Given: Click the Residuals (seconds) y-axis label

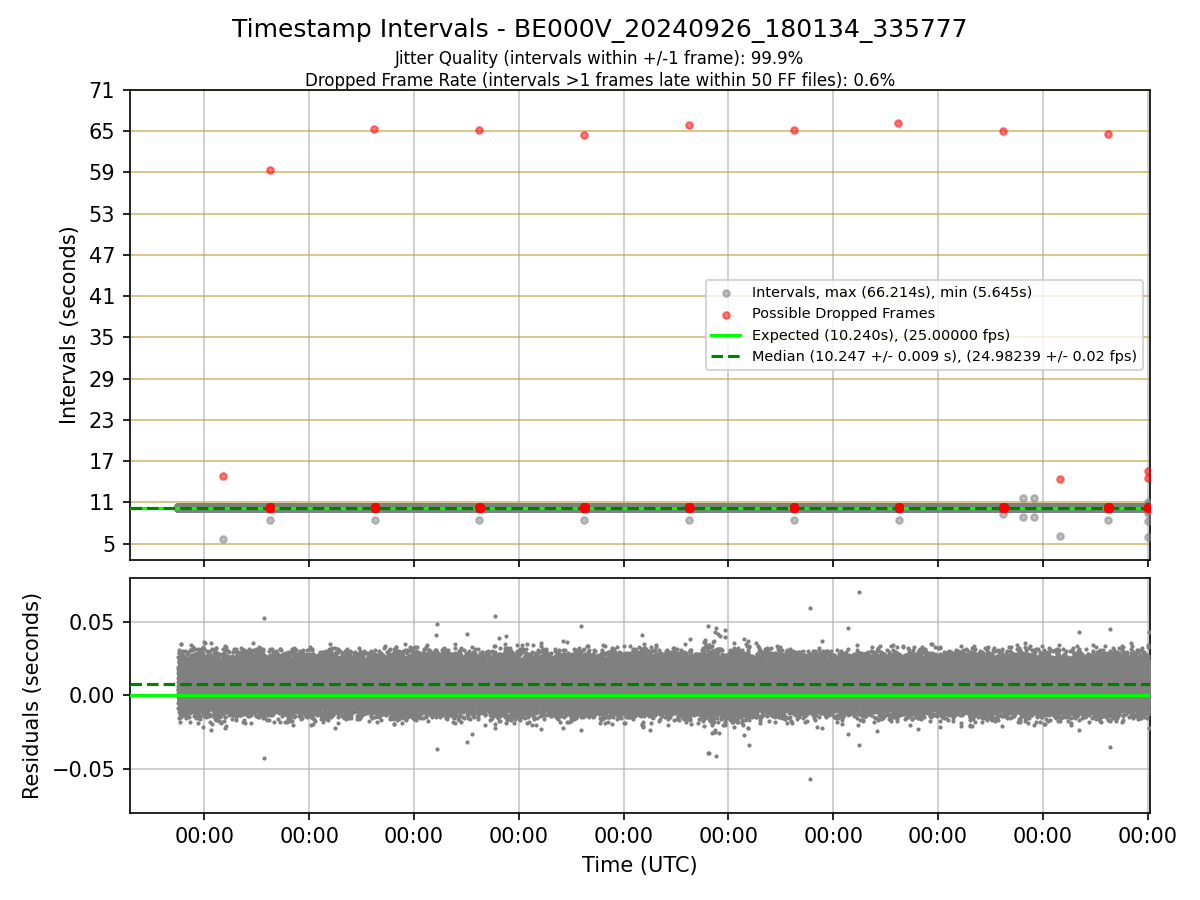Looking at the screenshot, I should pos(32,696).
